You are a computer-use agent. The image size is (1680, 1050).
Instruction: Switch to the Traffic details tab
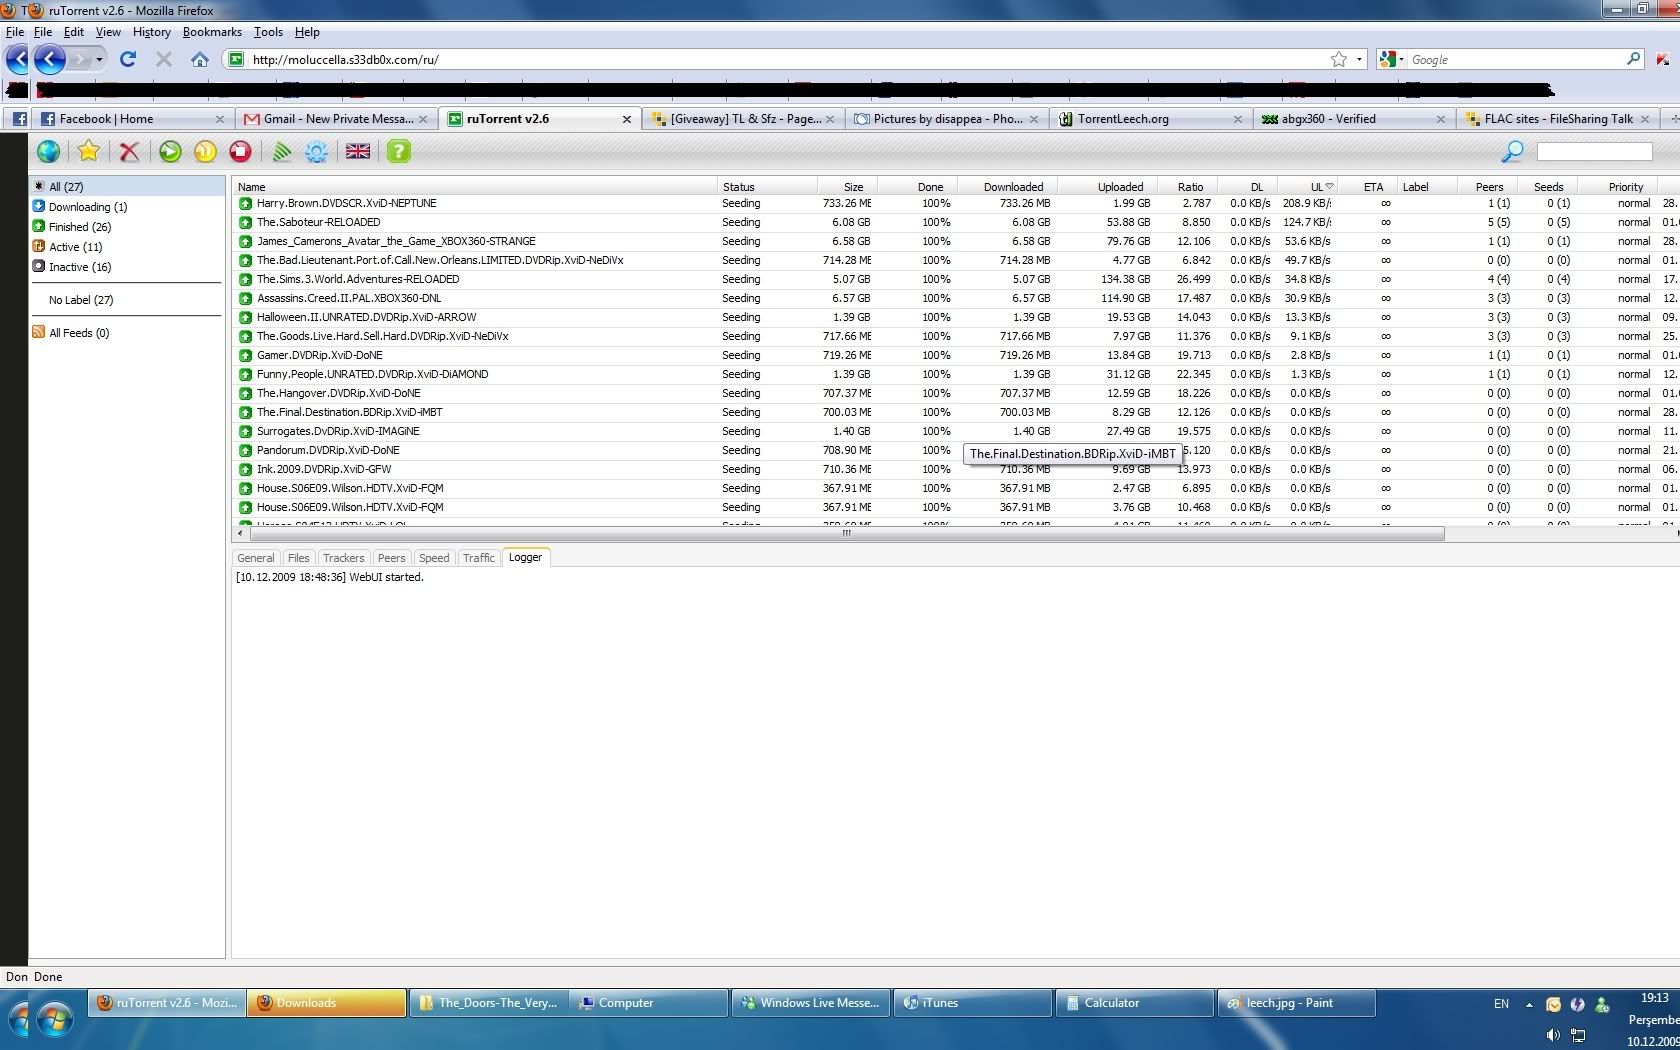click(x=478, y=558)
